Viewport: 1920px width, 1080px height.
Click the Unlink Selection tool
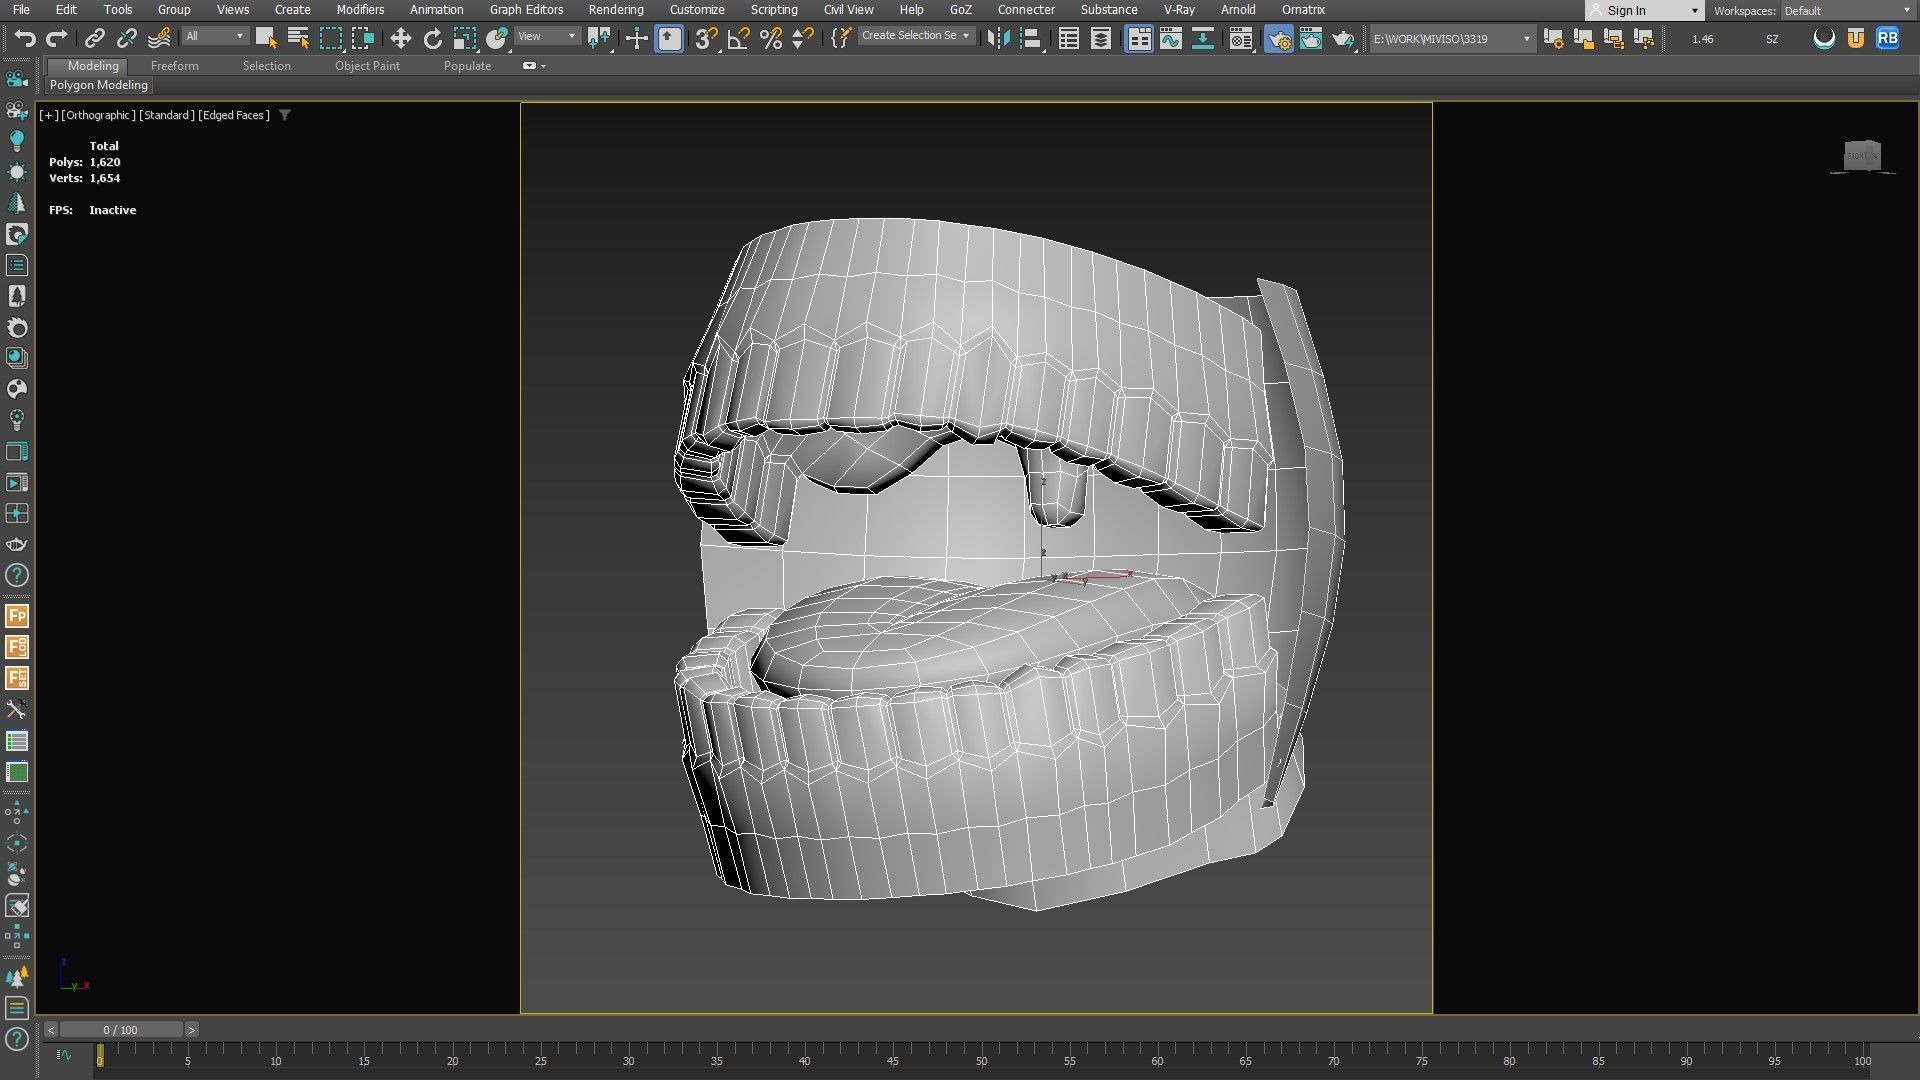[126, 39]
